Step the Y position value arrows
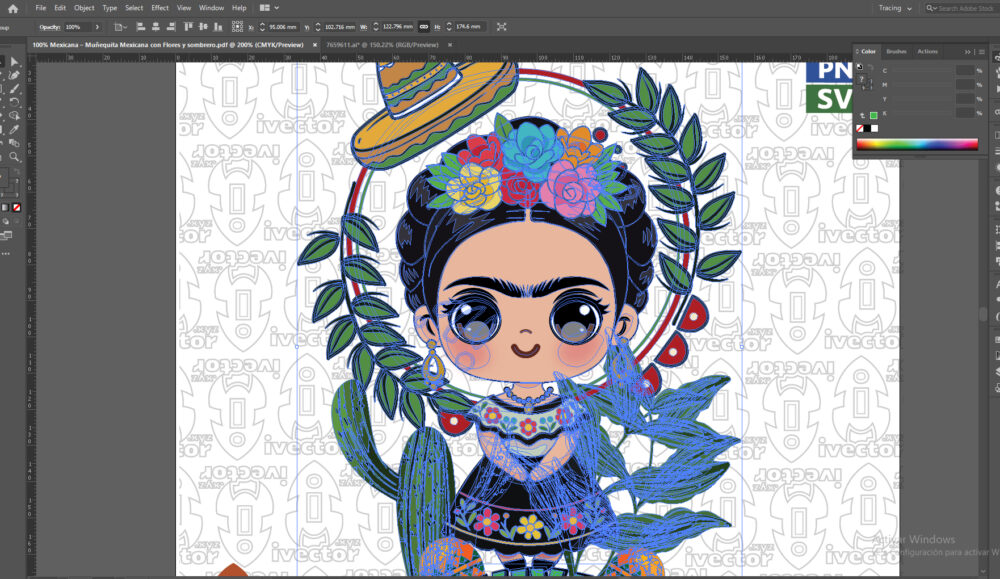Image resolution: width=1000 pixels, height=579 pixels. click(x=318, y=27)
